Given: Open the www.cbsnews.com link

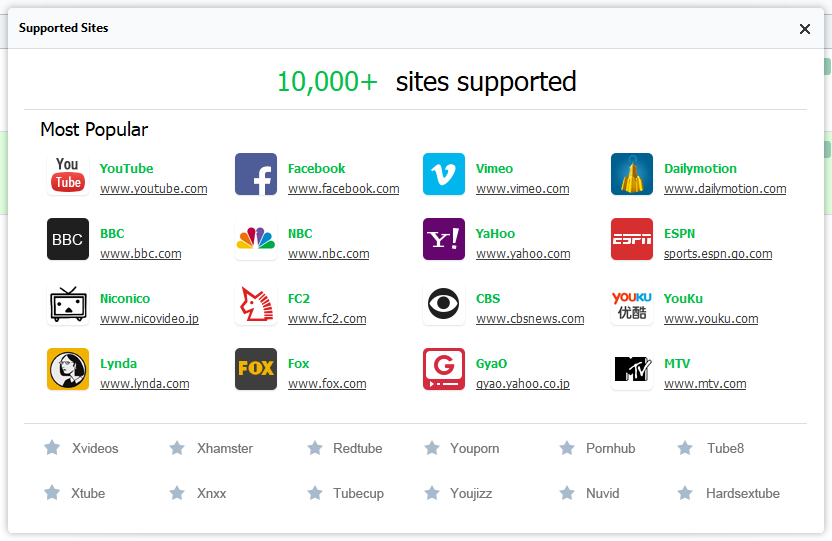Looking at the screenshot, I should (x=530, y=319).
